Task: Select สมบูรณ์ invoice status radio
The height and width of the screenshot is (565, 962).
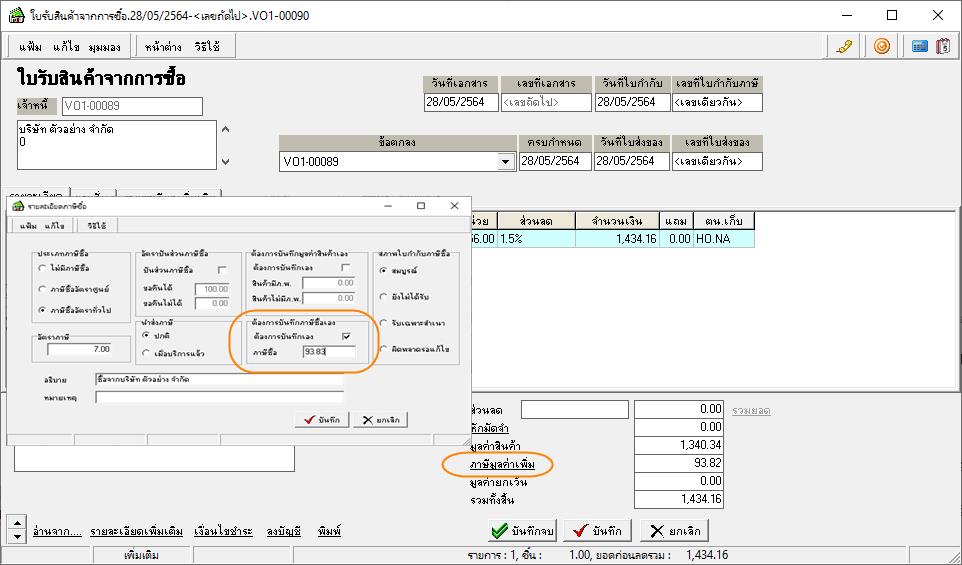Action: point(383,271)
